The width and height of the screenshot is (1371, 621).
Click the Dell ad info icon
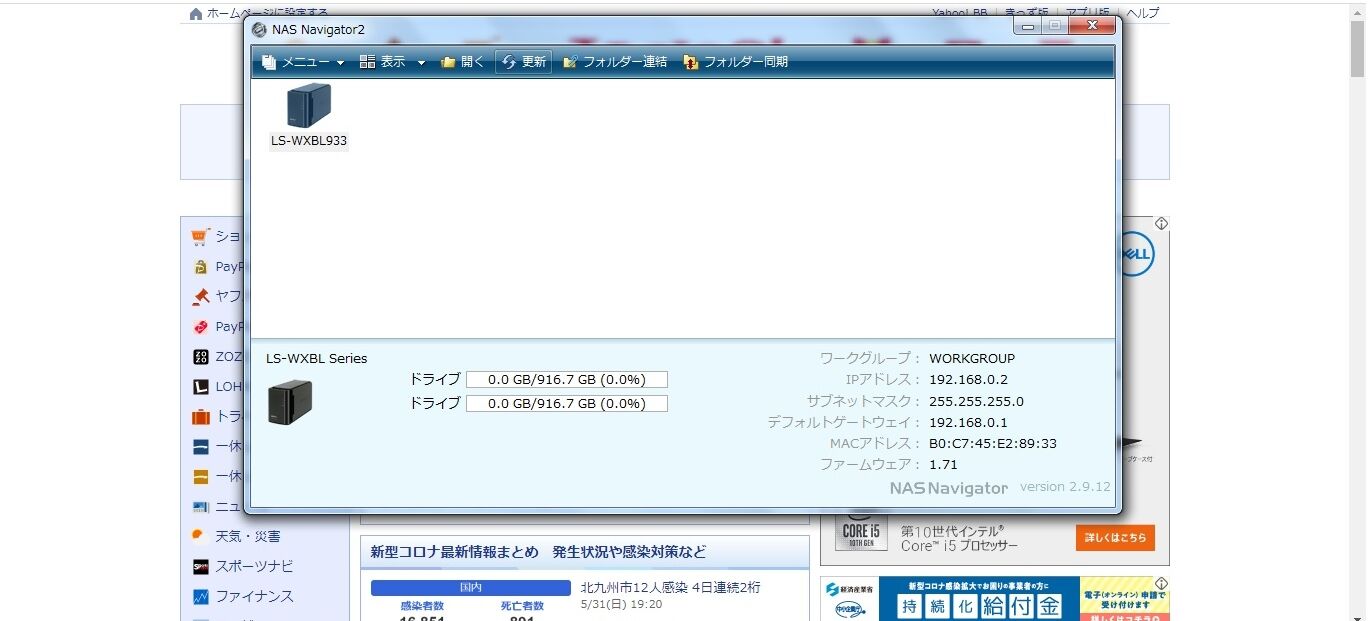pyautogui.click(x=1161, y=224)
